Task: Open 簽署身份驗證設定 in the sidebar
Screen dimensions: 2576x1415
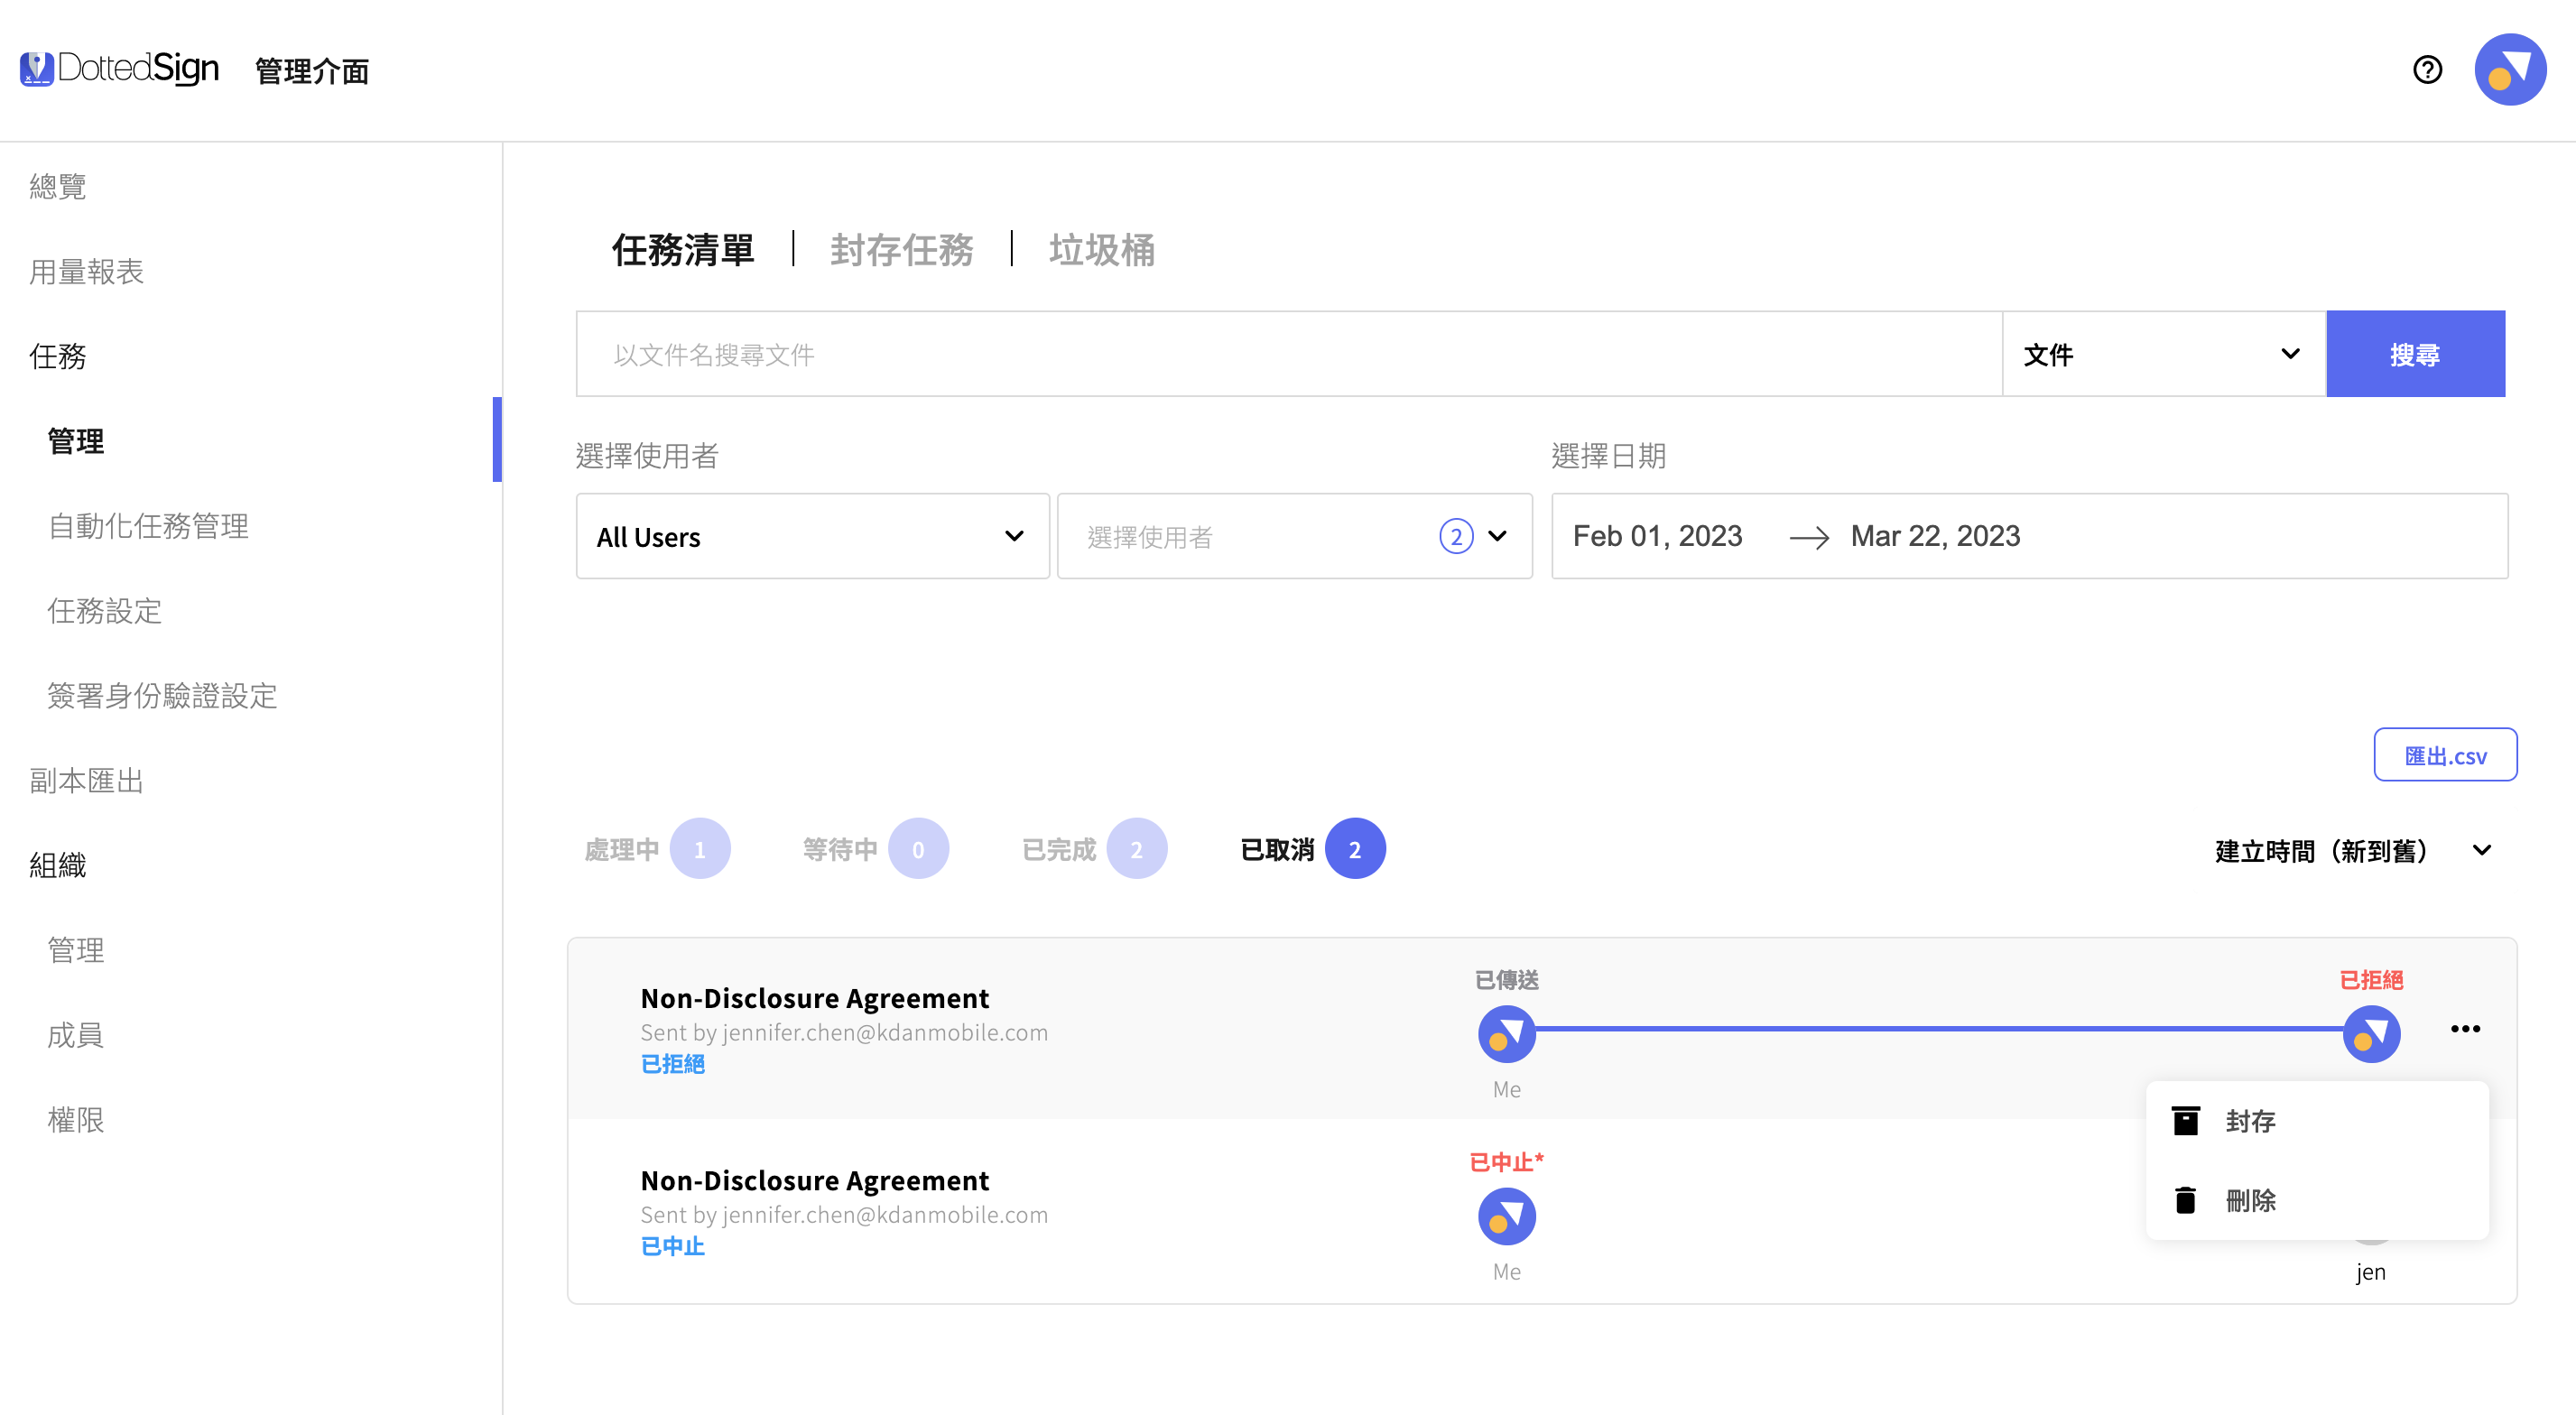Action: click(x=163, y=696)
